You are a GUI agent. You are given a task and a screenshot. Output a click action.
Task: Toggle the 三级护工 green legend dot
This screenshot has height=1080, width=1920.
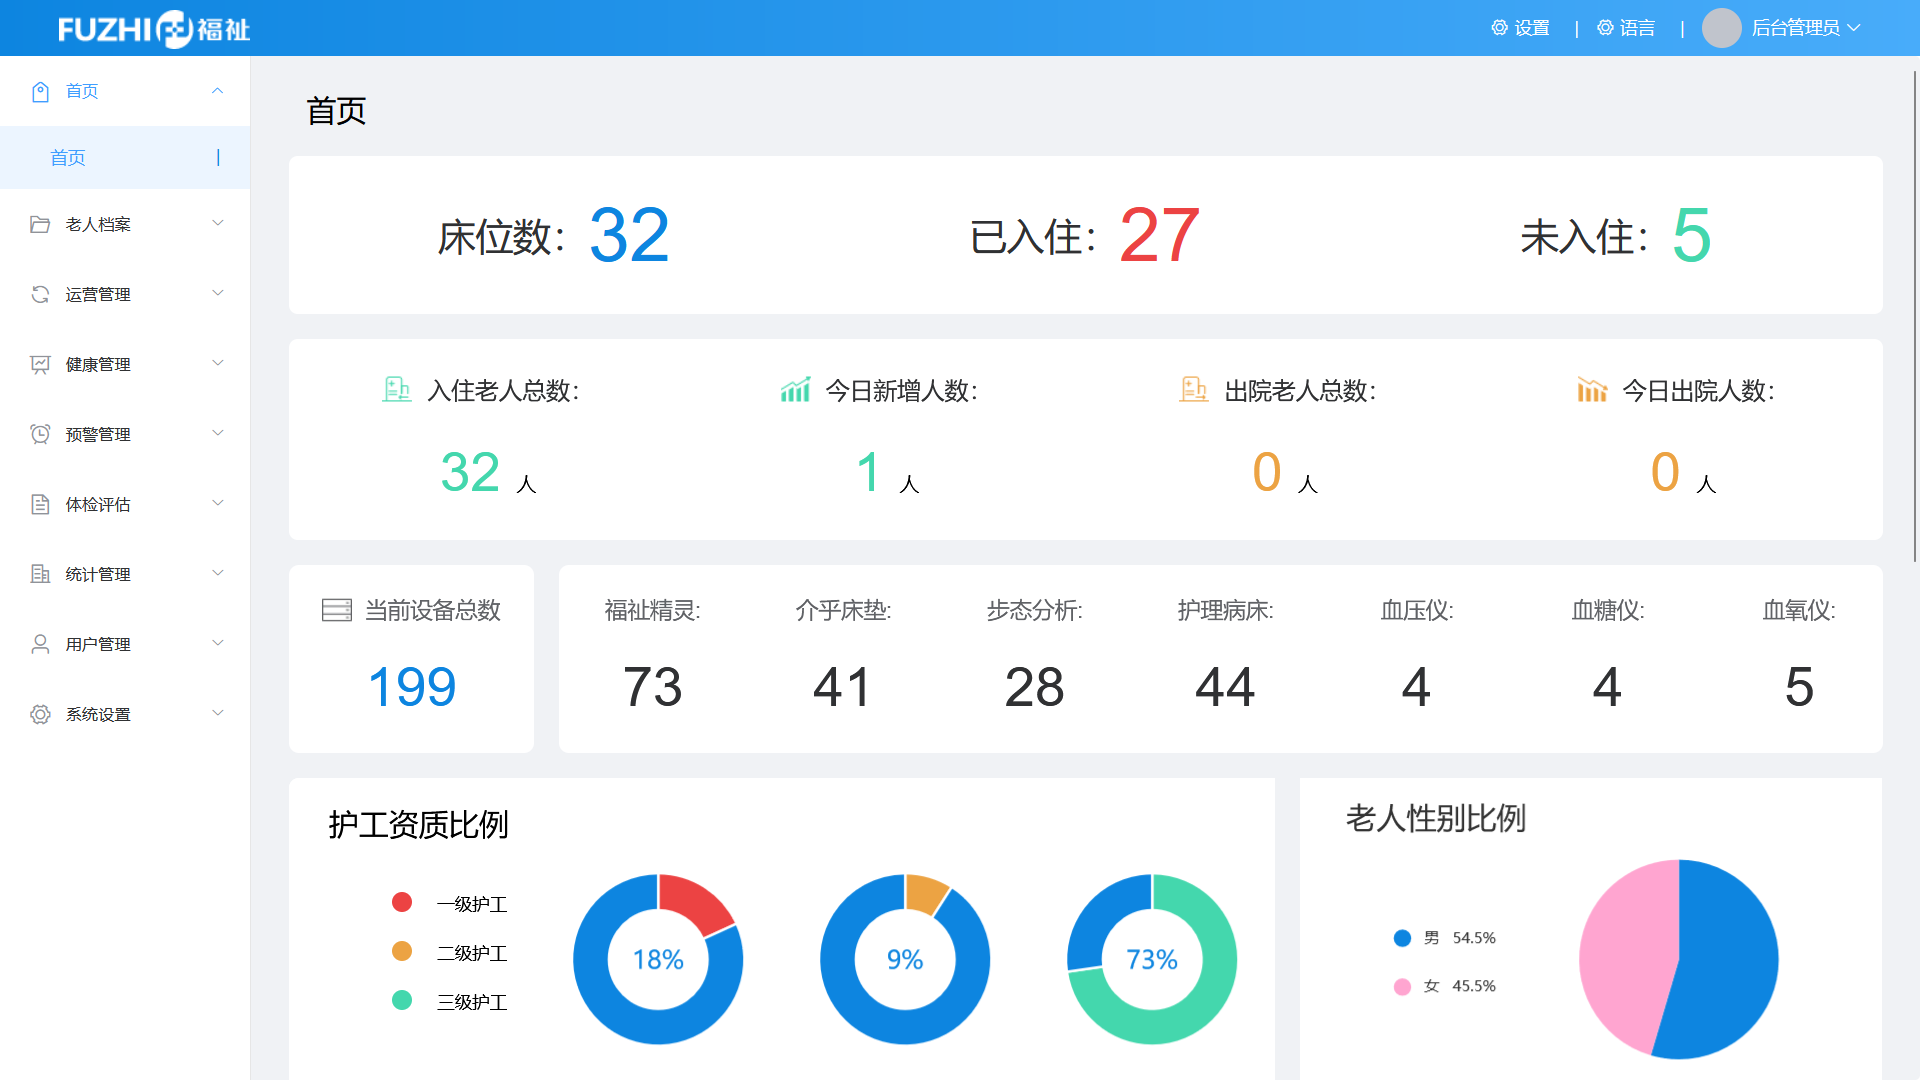coord(402,1000)
